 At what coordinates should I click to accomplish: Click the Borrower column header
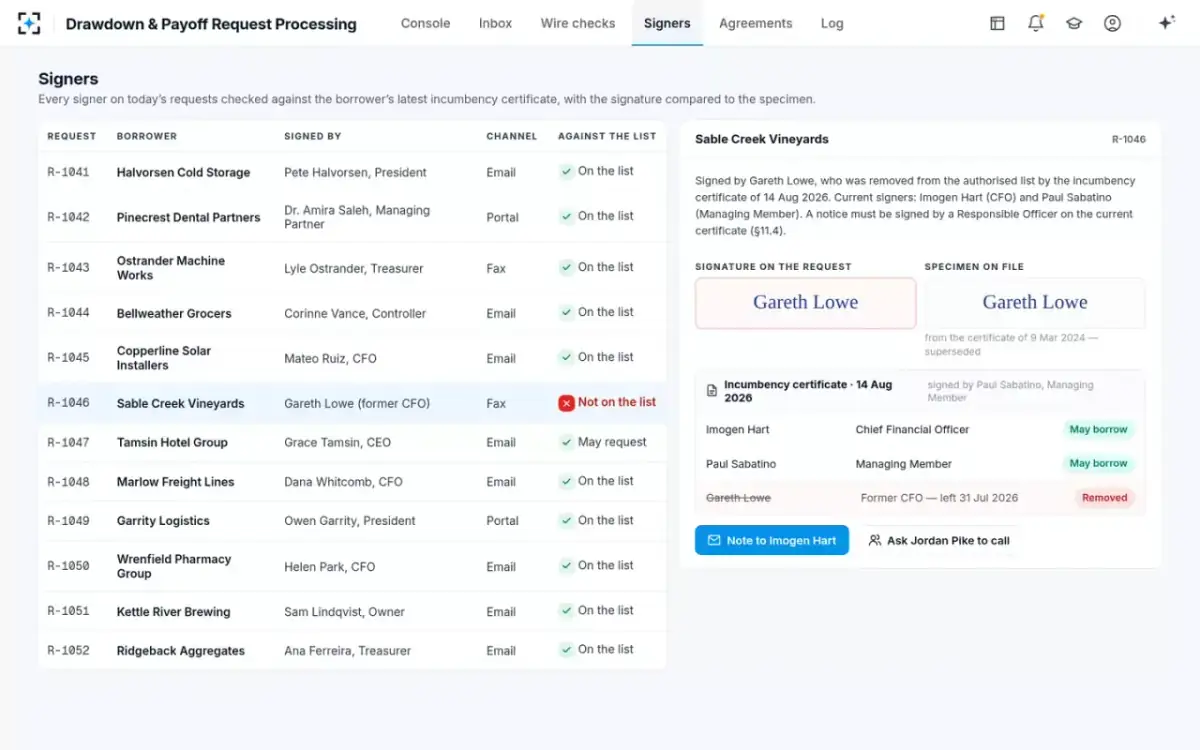(147, 136)
